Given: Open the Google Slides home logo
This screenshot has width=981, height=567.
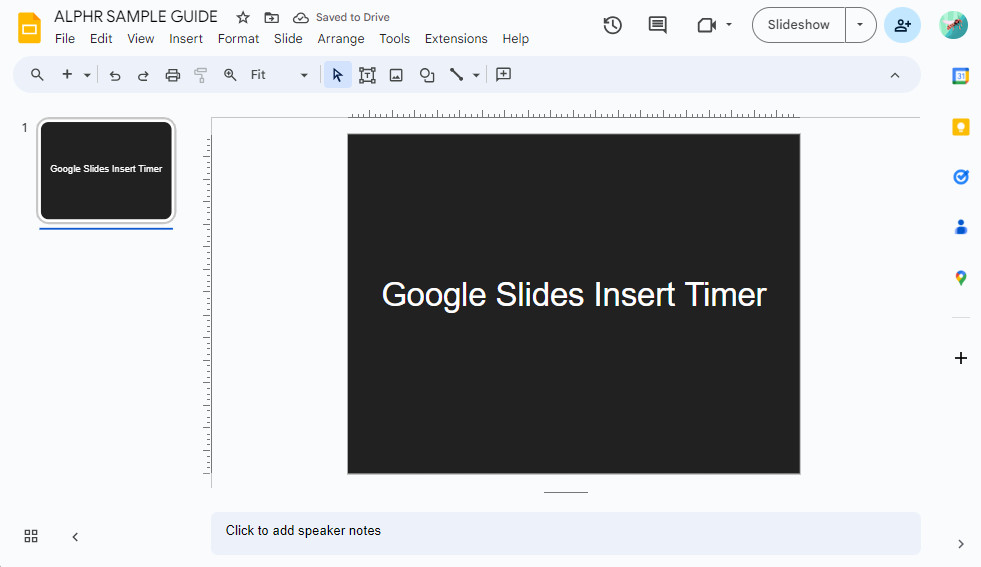Looking at the screenshot, I should coord(29,28).
